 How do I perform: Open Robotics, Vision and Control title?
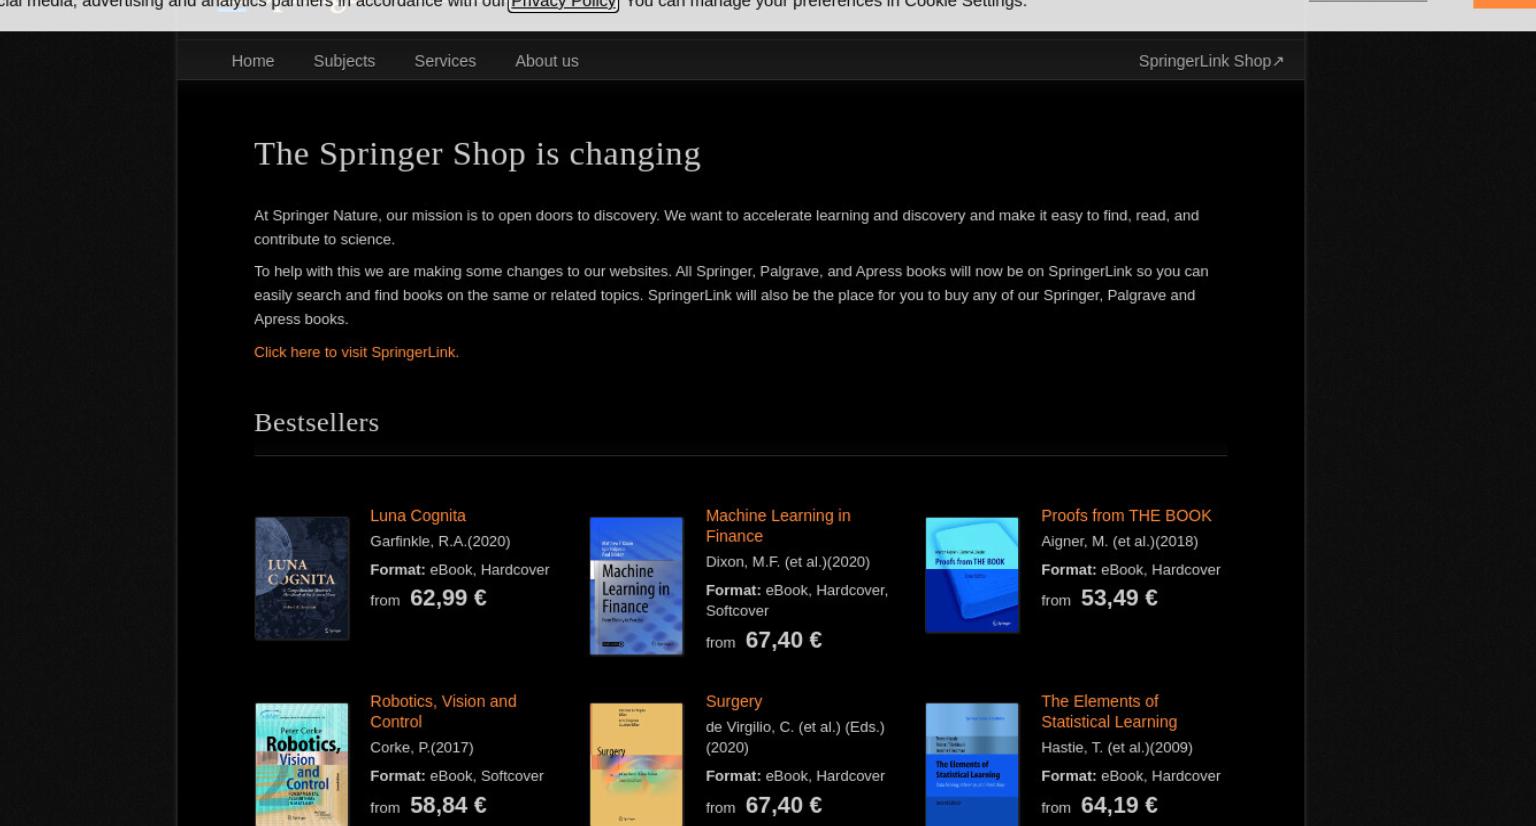443,711
